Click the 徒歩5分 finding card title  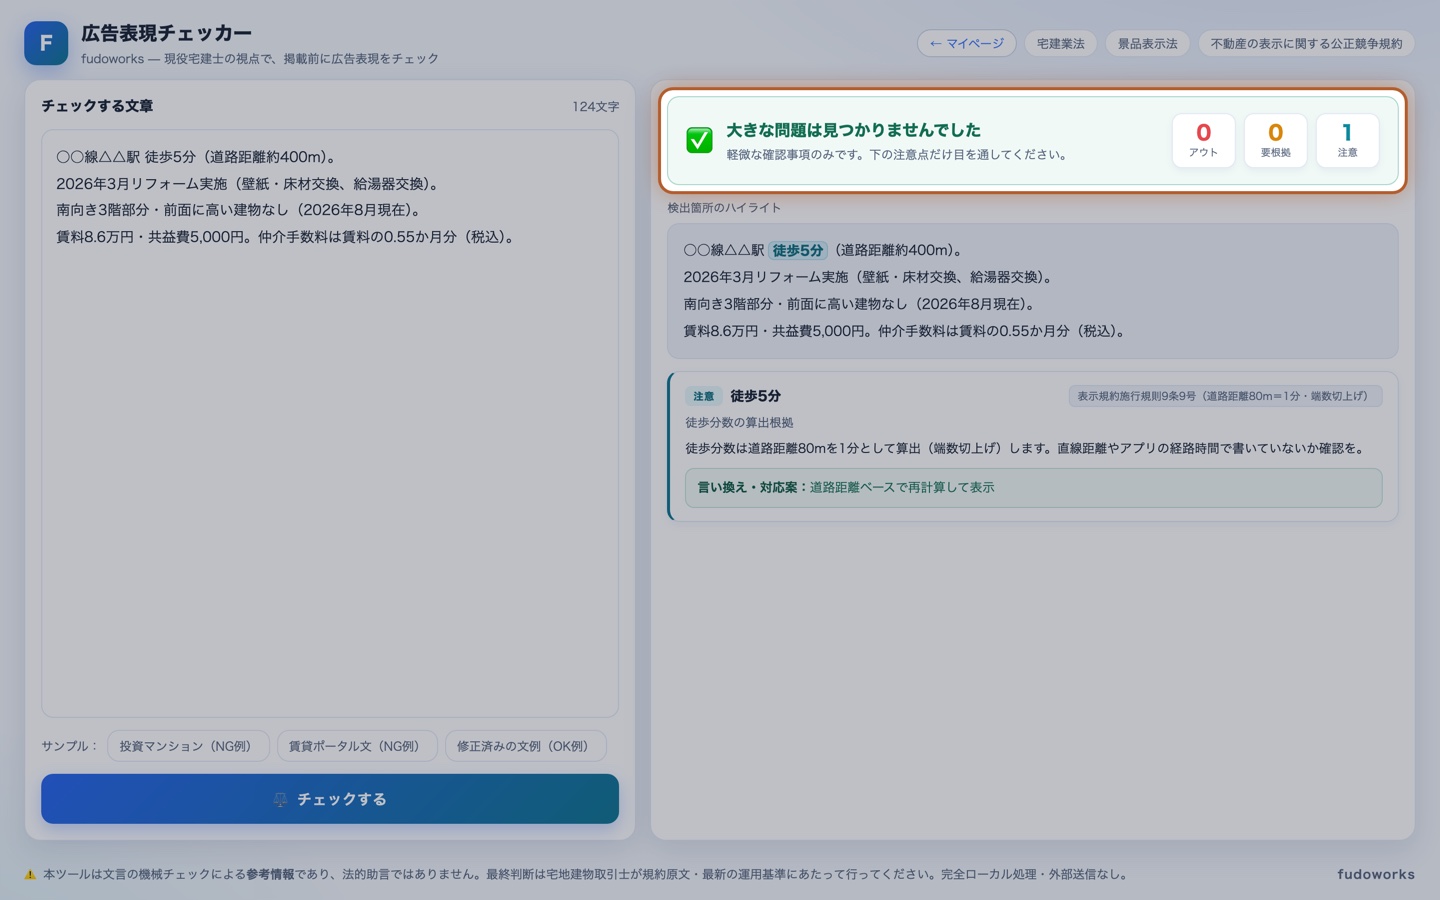[755, 396]
